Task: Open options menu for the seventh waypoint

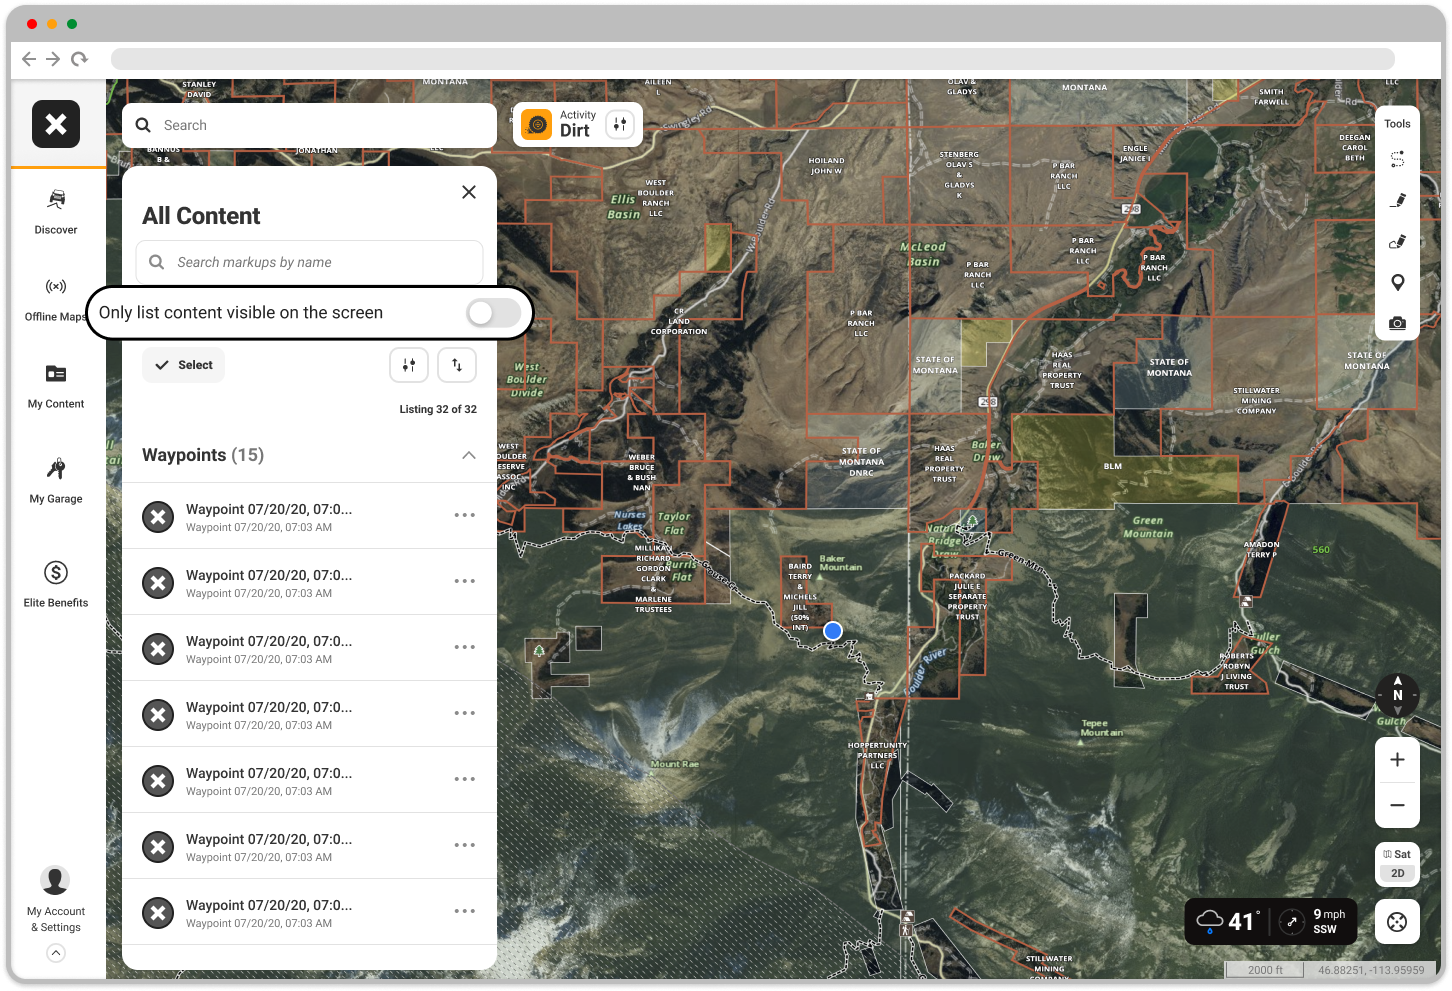Action: (464, 911)
